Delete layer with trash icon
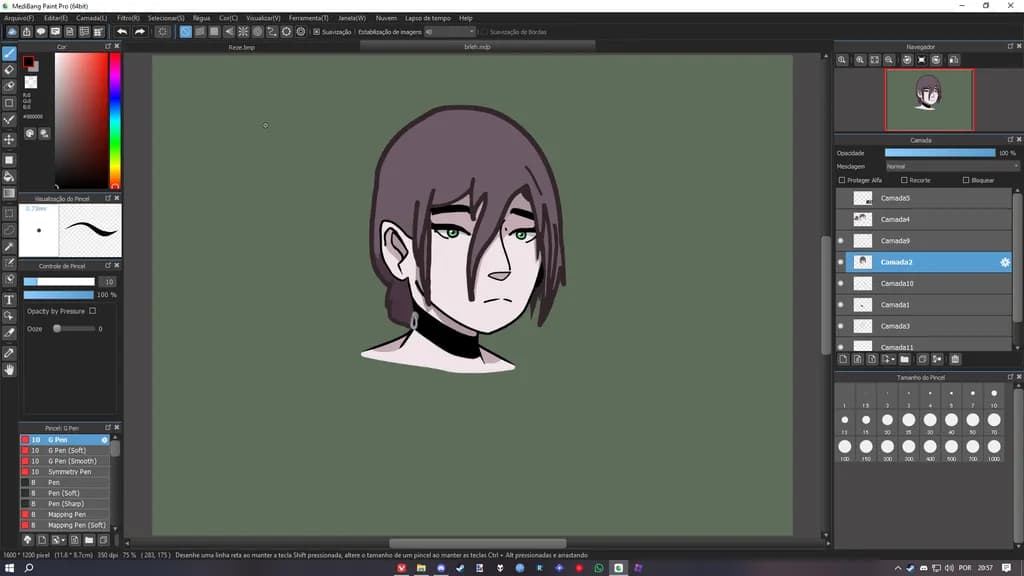The image size is (1024, 576). tap(955, 359)
